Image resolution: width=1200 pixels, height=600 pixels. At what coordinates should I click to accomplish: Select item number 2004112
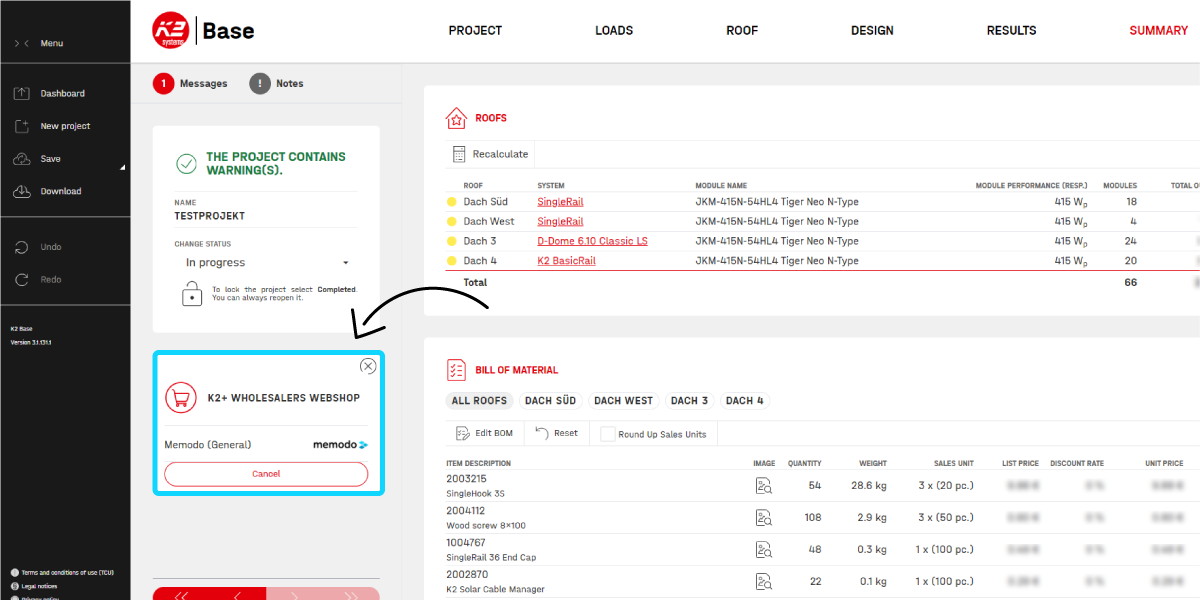[466, 511]
